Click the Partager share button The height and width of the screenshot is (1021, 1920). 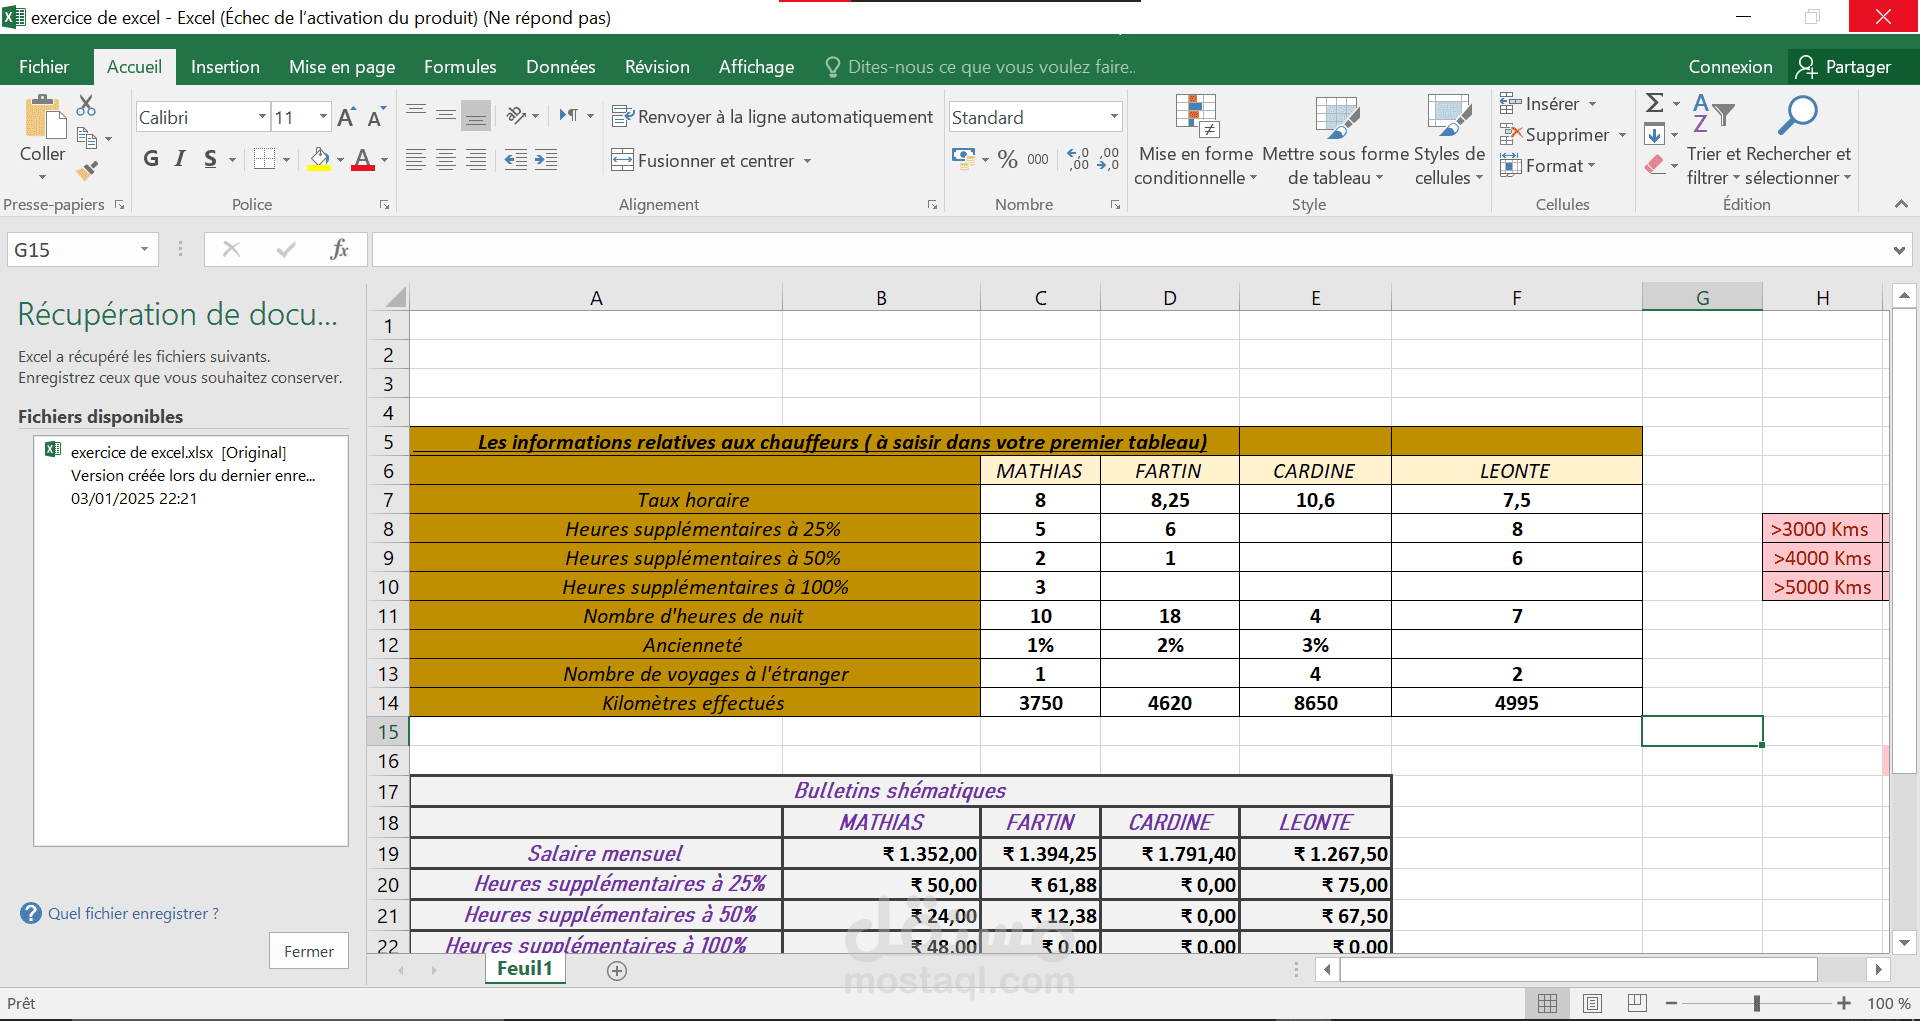click(1844, 67)
